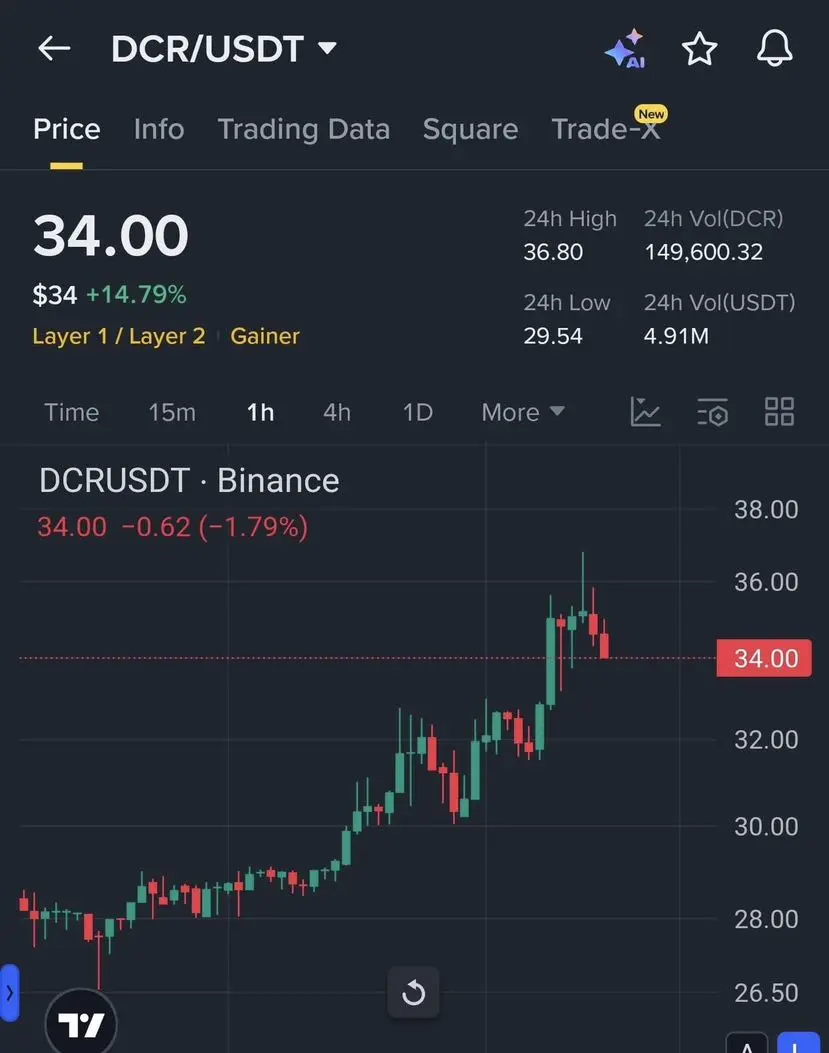
Task: Go back using the left arrow
Action: [x=54, y=48]
